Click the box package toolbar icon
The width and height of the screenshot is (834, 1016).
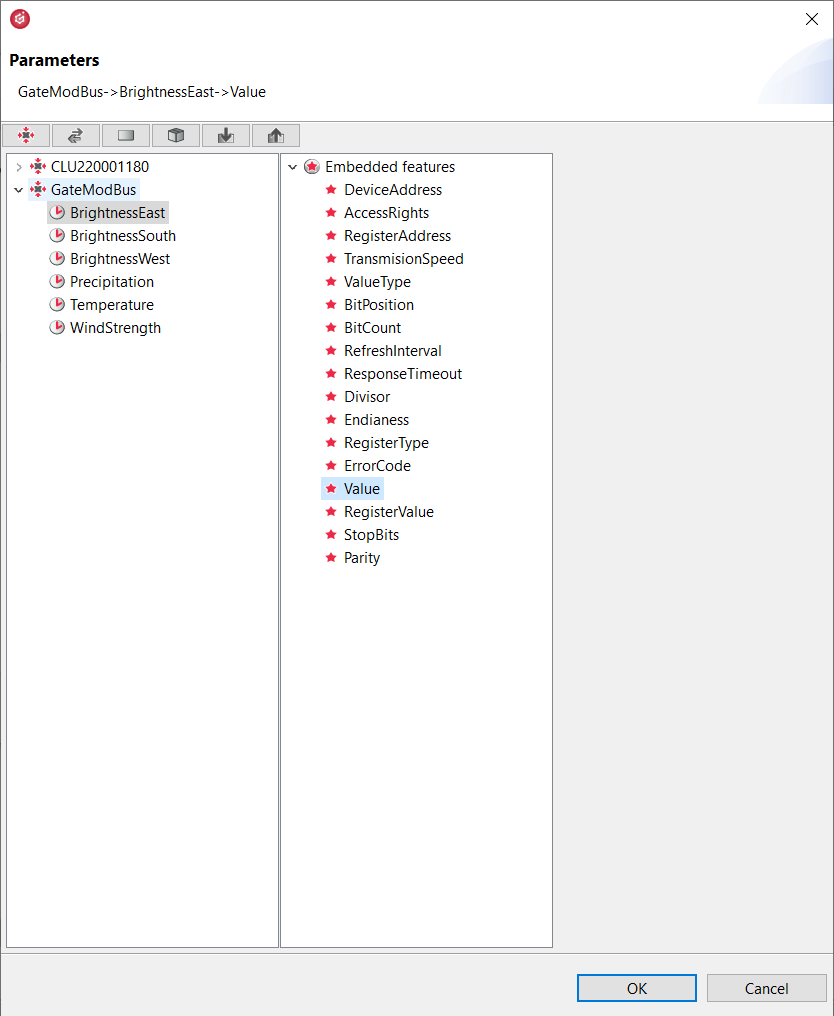click(x=176, y=135)
